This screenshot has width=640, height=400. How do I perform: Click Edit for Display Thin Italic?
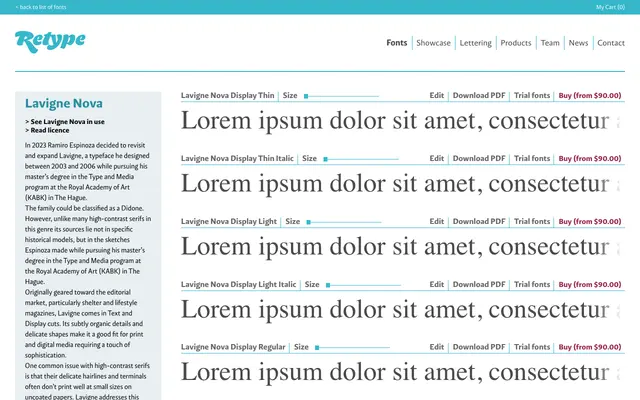(436, 158)
